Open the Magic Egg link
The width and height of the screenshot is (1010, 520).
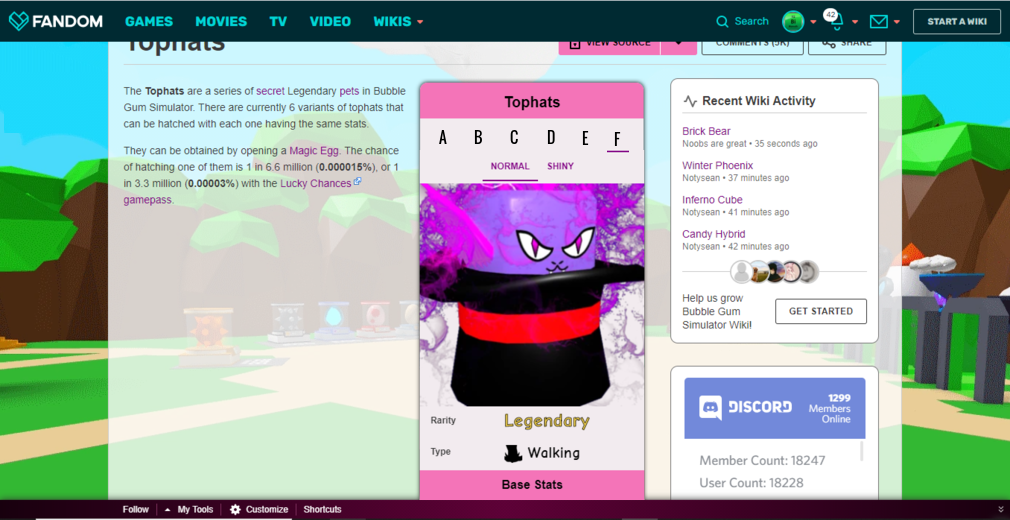click(314, 151)
